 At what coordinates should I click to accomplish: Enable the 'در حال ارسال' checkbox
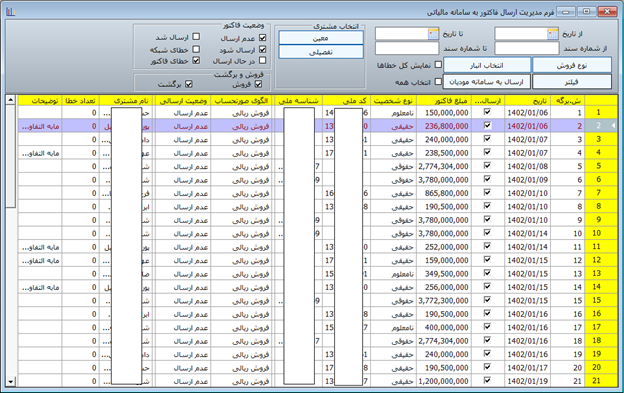click(x=262, y=60)
